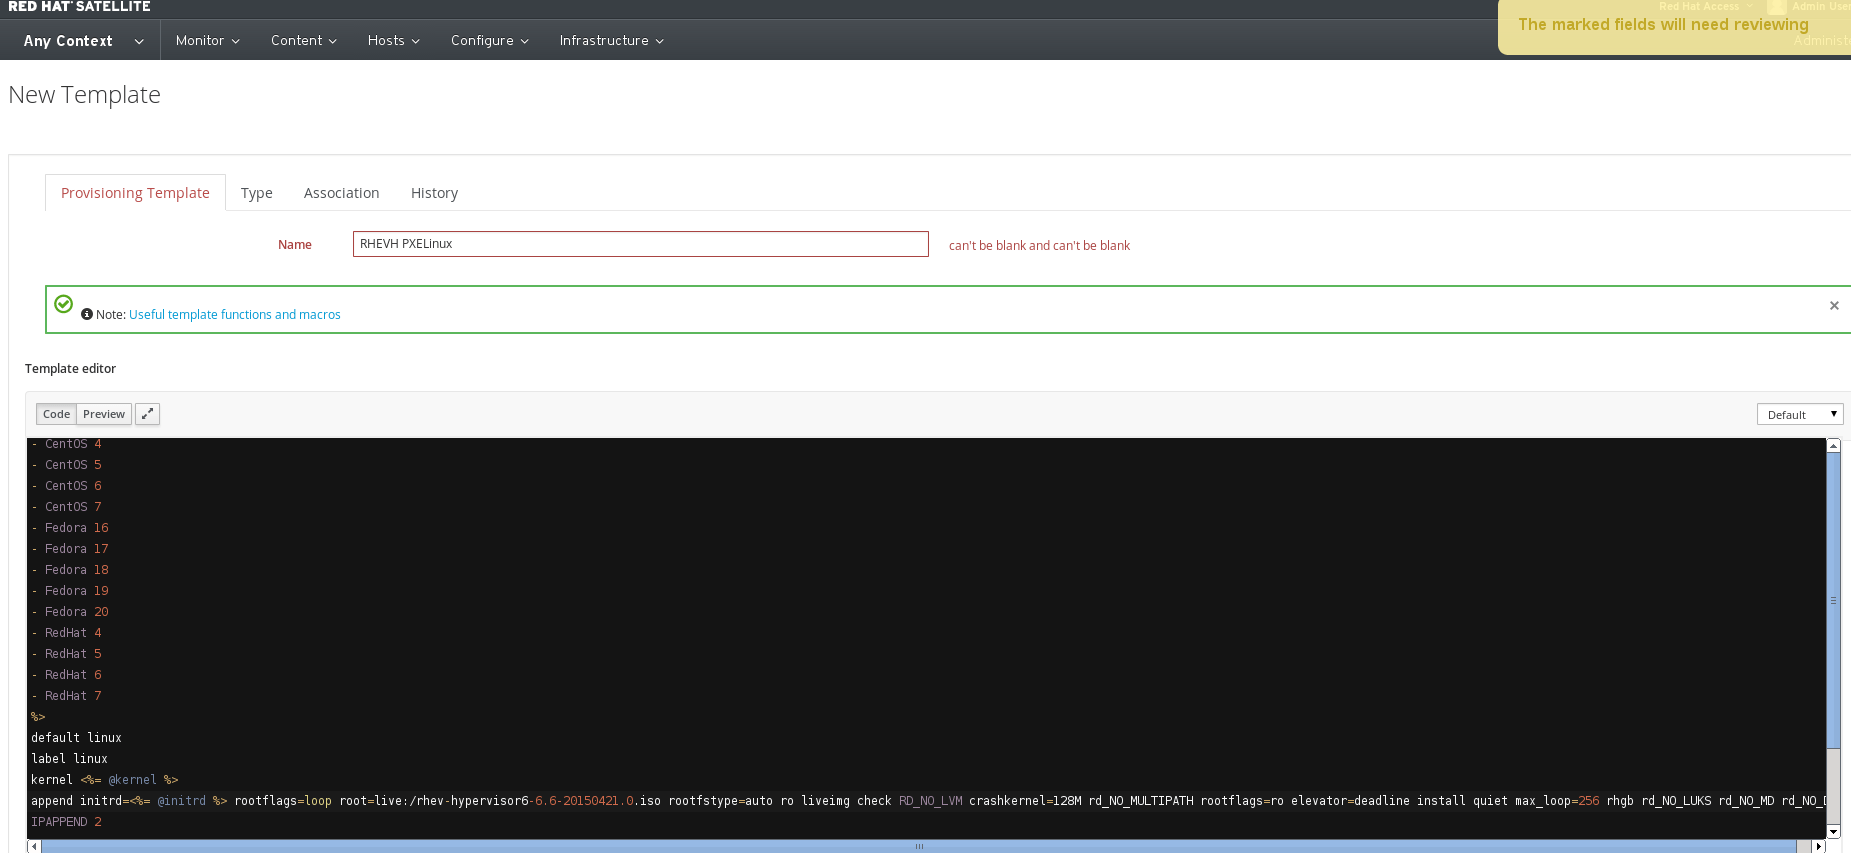Switch to the History tab
The image size is (1851, 853).
click(434, 193)
